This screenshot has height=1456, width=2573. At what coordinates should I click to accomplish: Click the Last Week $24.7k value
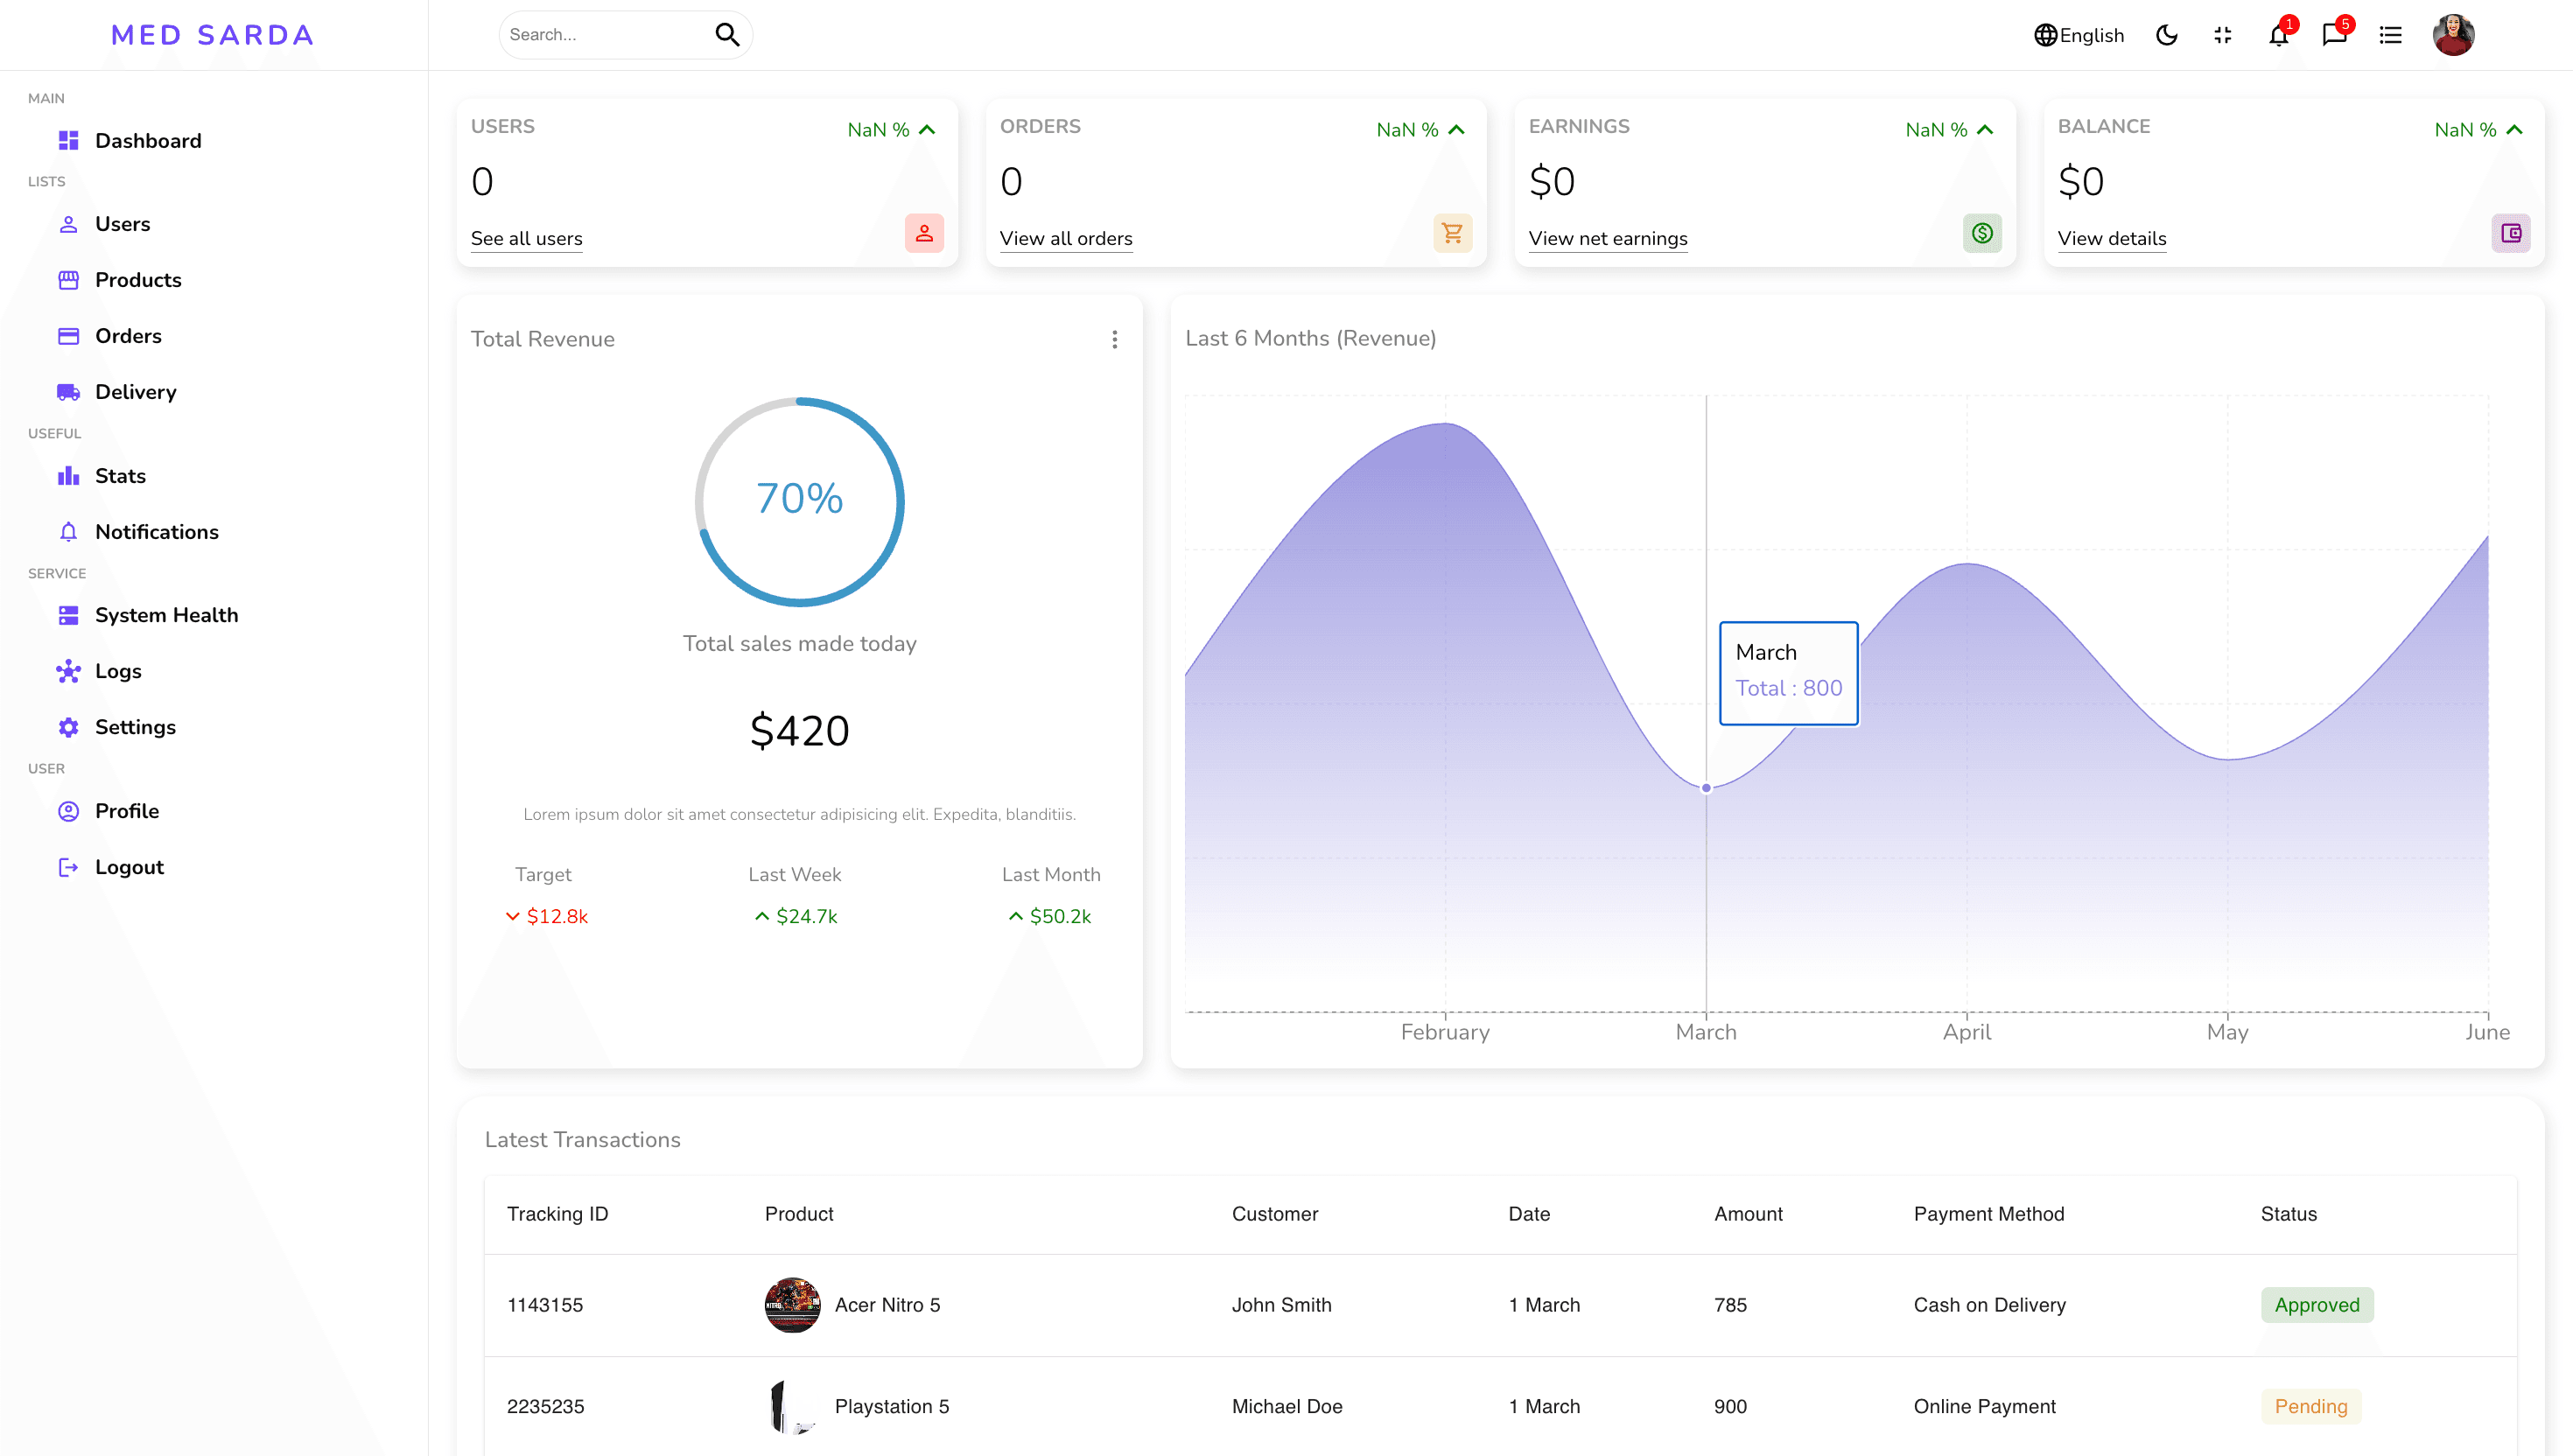(796, 916)
